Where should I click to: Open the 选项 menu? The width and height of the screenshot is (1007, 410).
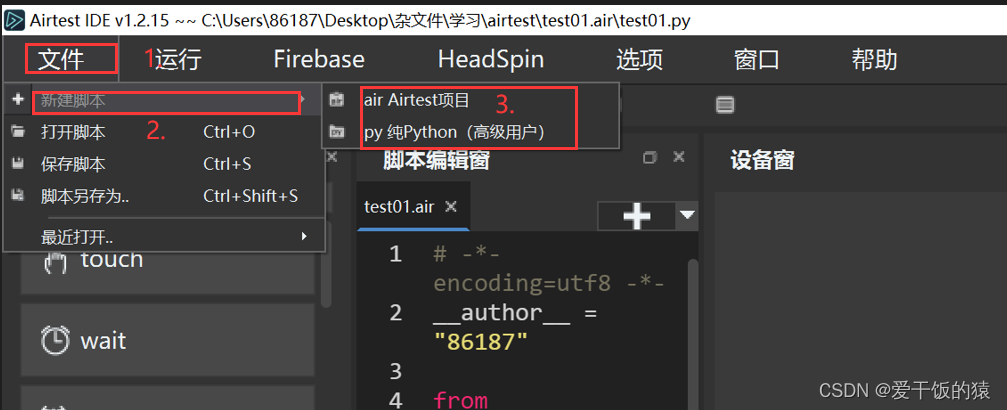(x=640, y=59)
